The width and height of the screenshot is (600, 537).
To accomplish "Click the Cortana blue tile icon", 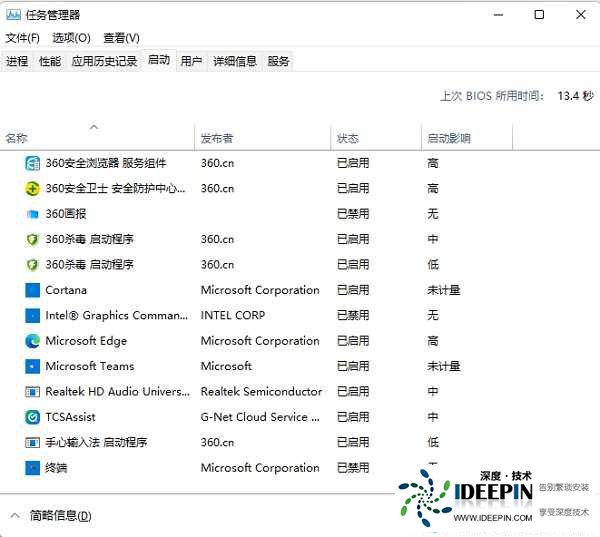I will 32,290.
